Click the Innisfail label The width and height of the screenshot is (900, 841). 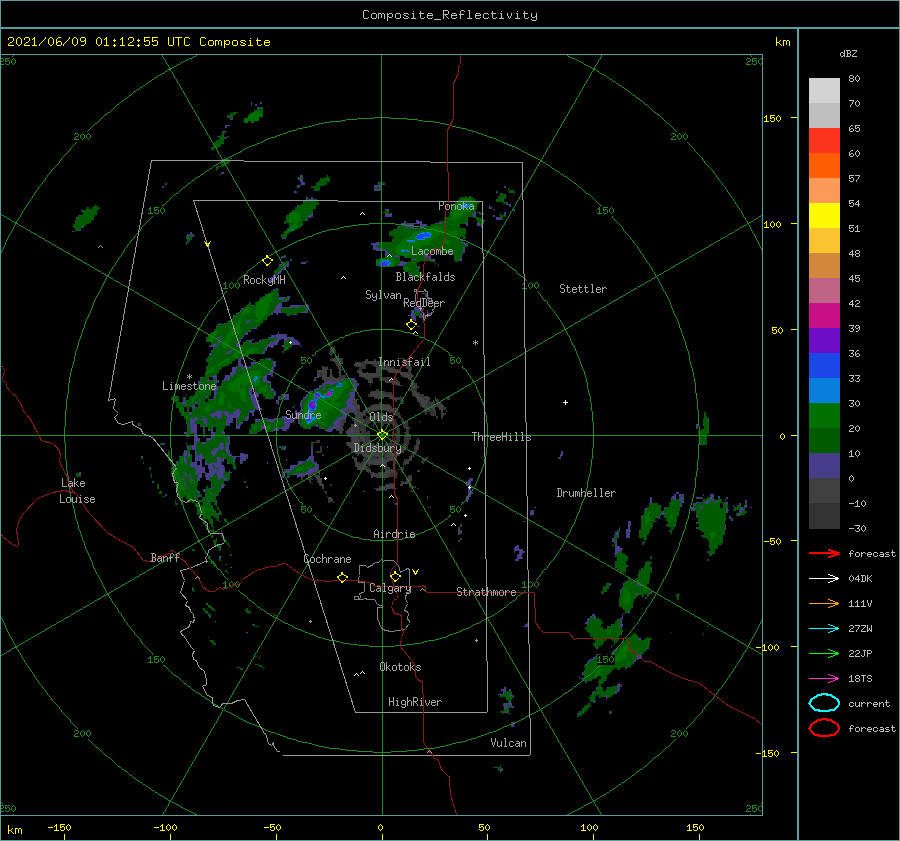pyautogui.click(x=404, y=362)
